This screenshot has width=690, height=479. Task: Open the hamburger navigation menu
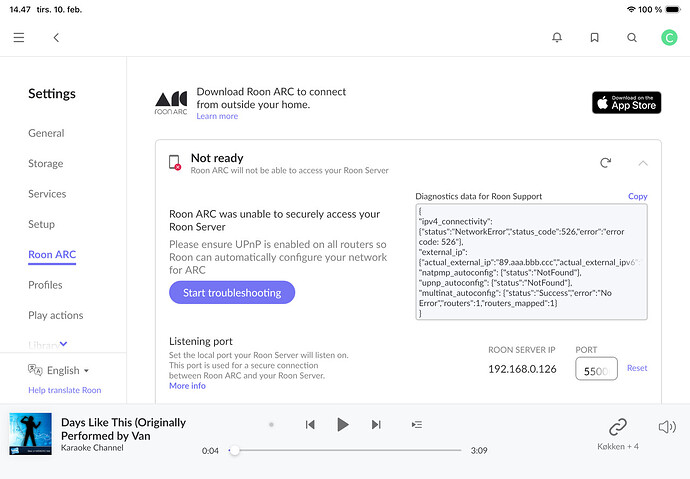pyautogui.click(x=18, y=37)
